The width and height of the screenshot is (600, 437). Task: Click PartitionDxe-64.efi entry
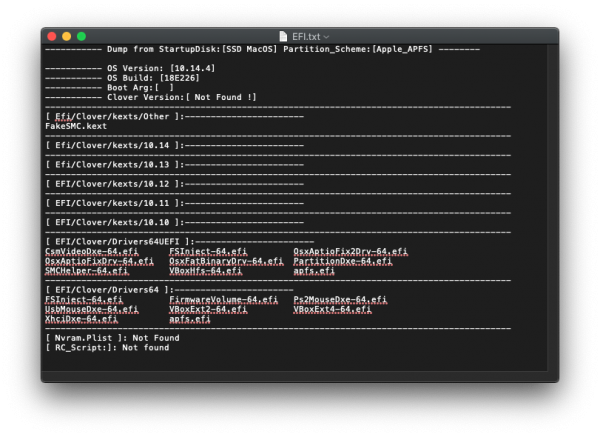(x=343, y=261)
